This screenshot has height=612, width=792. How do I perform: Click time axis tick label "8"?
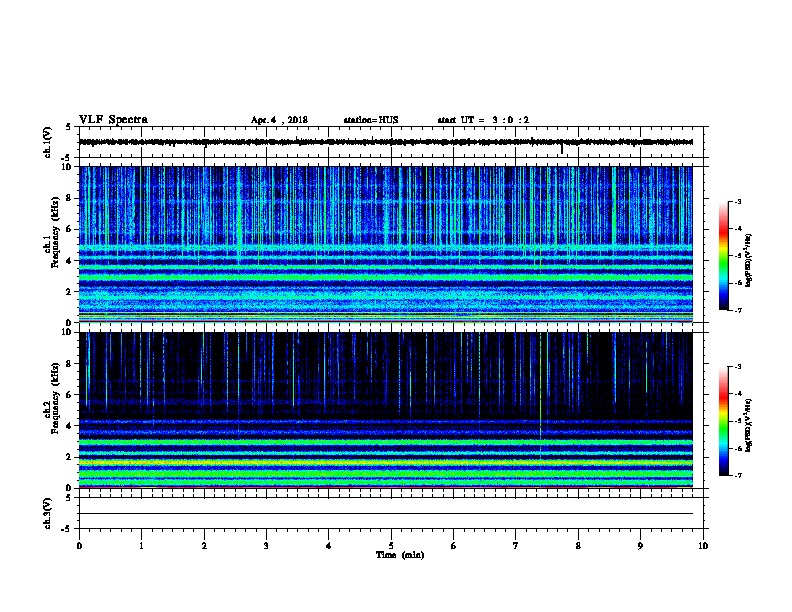coord(578,546)
